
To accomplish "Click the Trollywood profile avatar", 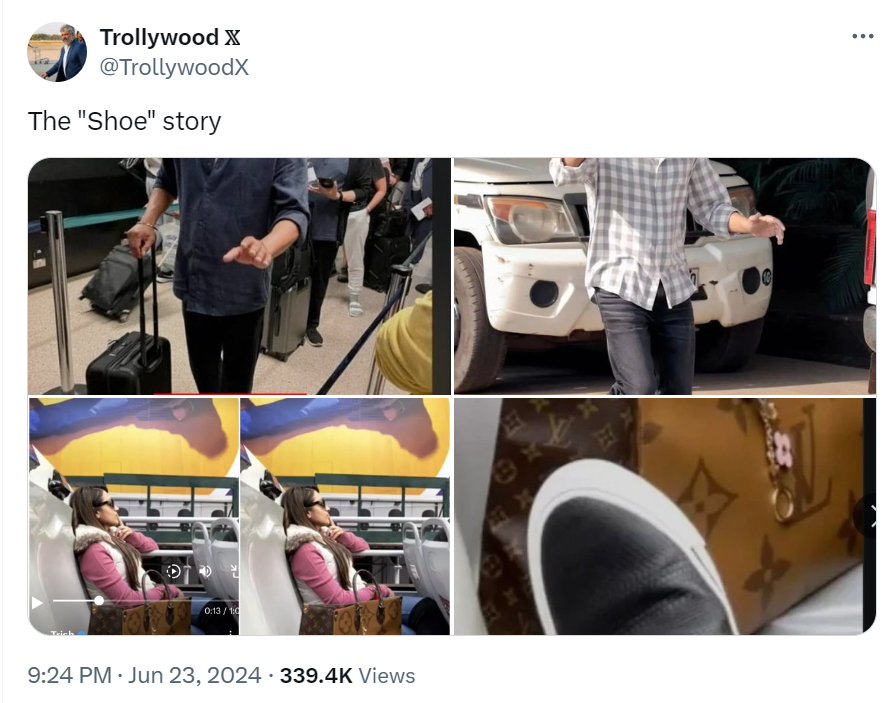I will click(57, 52).
